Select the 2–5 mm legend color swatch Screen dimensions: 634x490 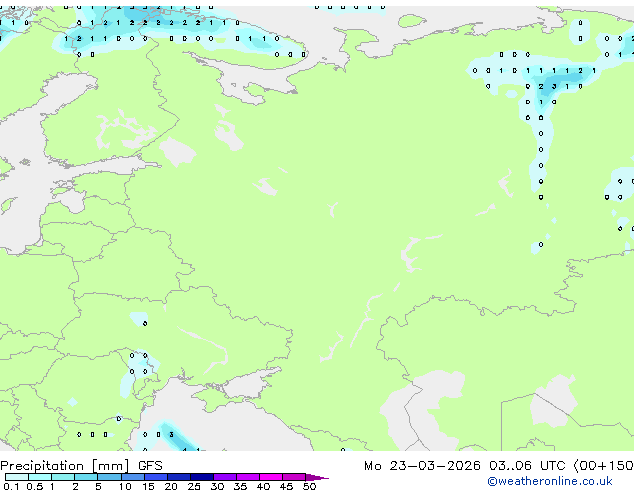86,477
